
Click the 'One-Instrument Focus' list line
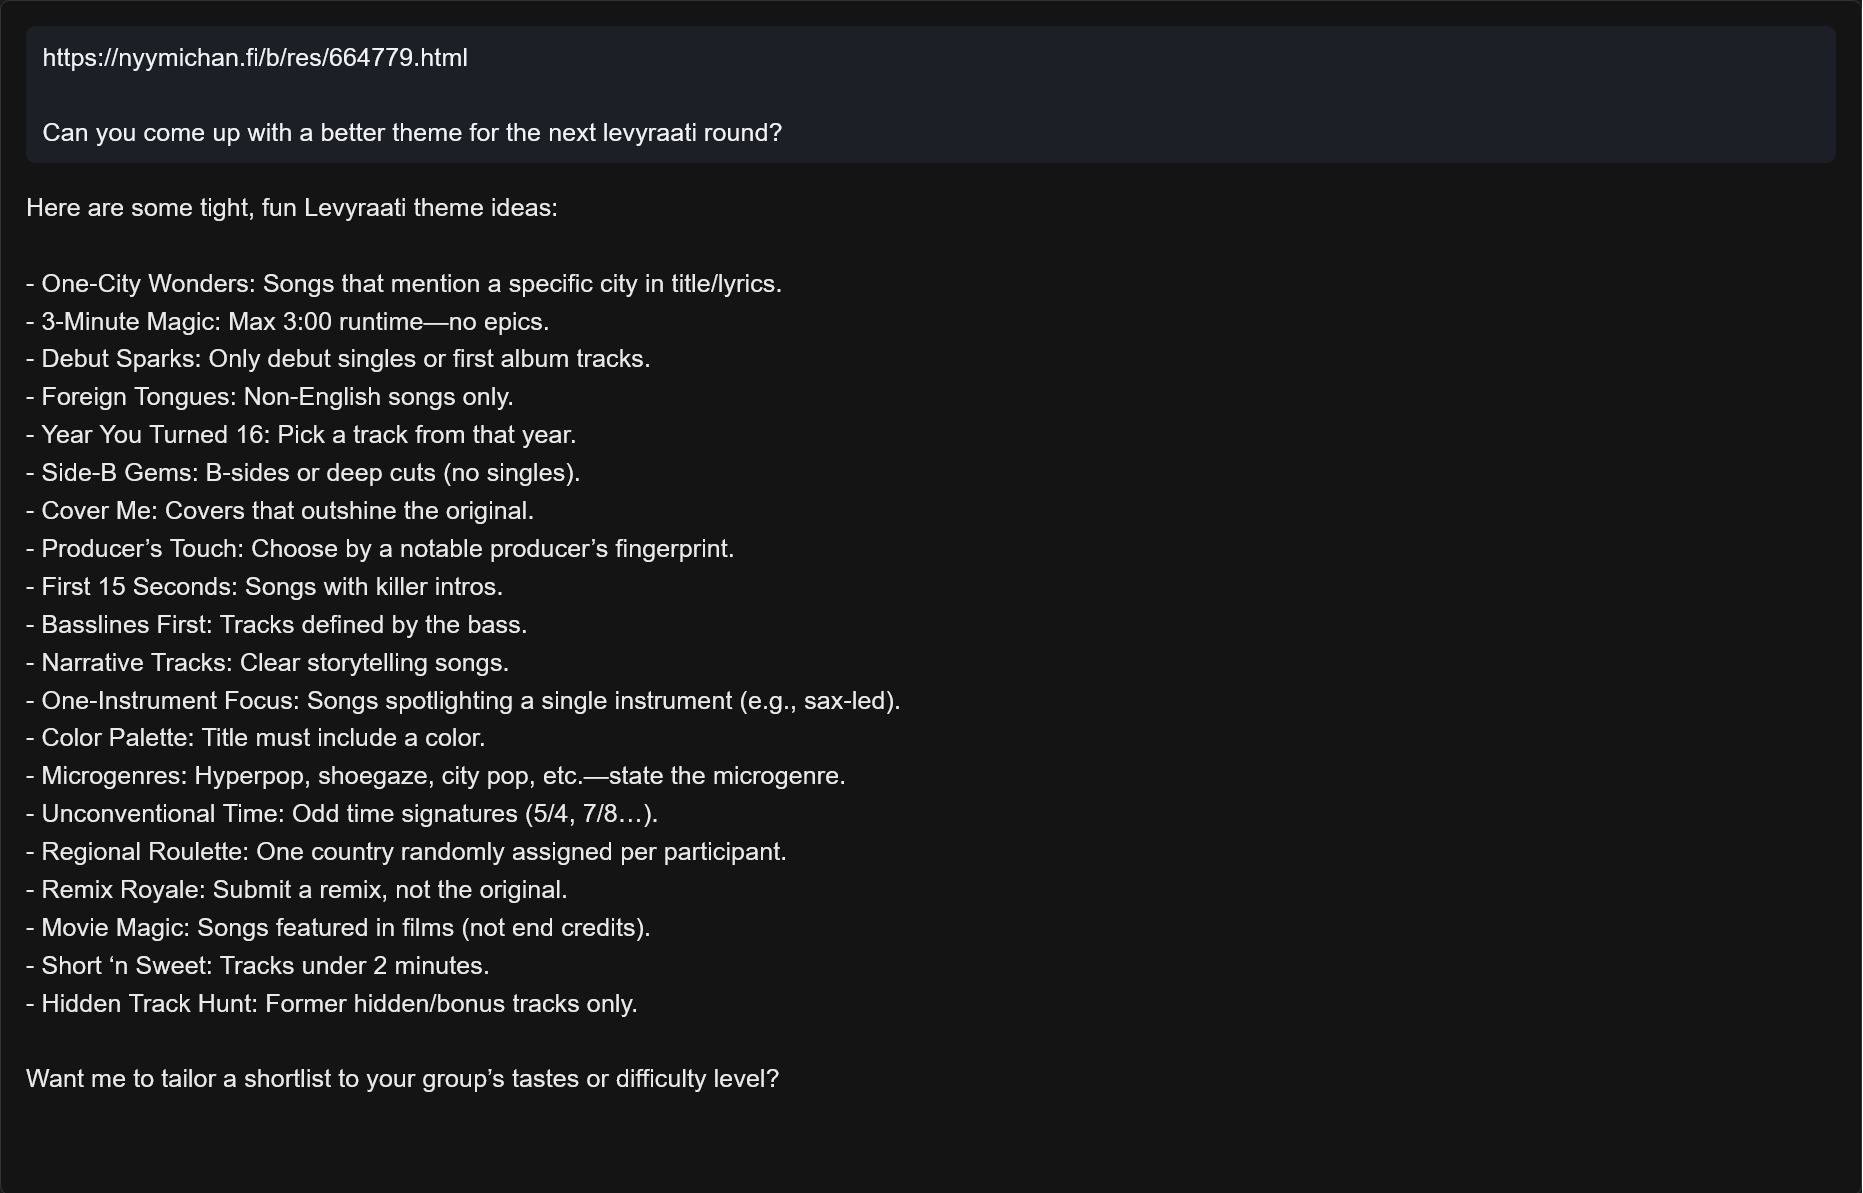(463, 701)
